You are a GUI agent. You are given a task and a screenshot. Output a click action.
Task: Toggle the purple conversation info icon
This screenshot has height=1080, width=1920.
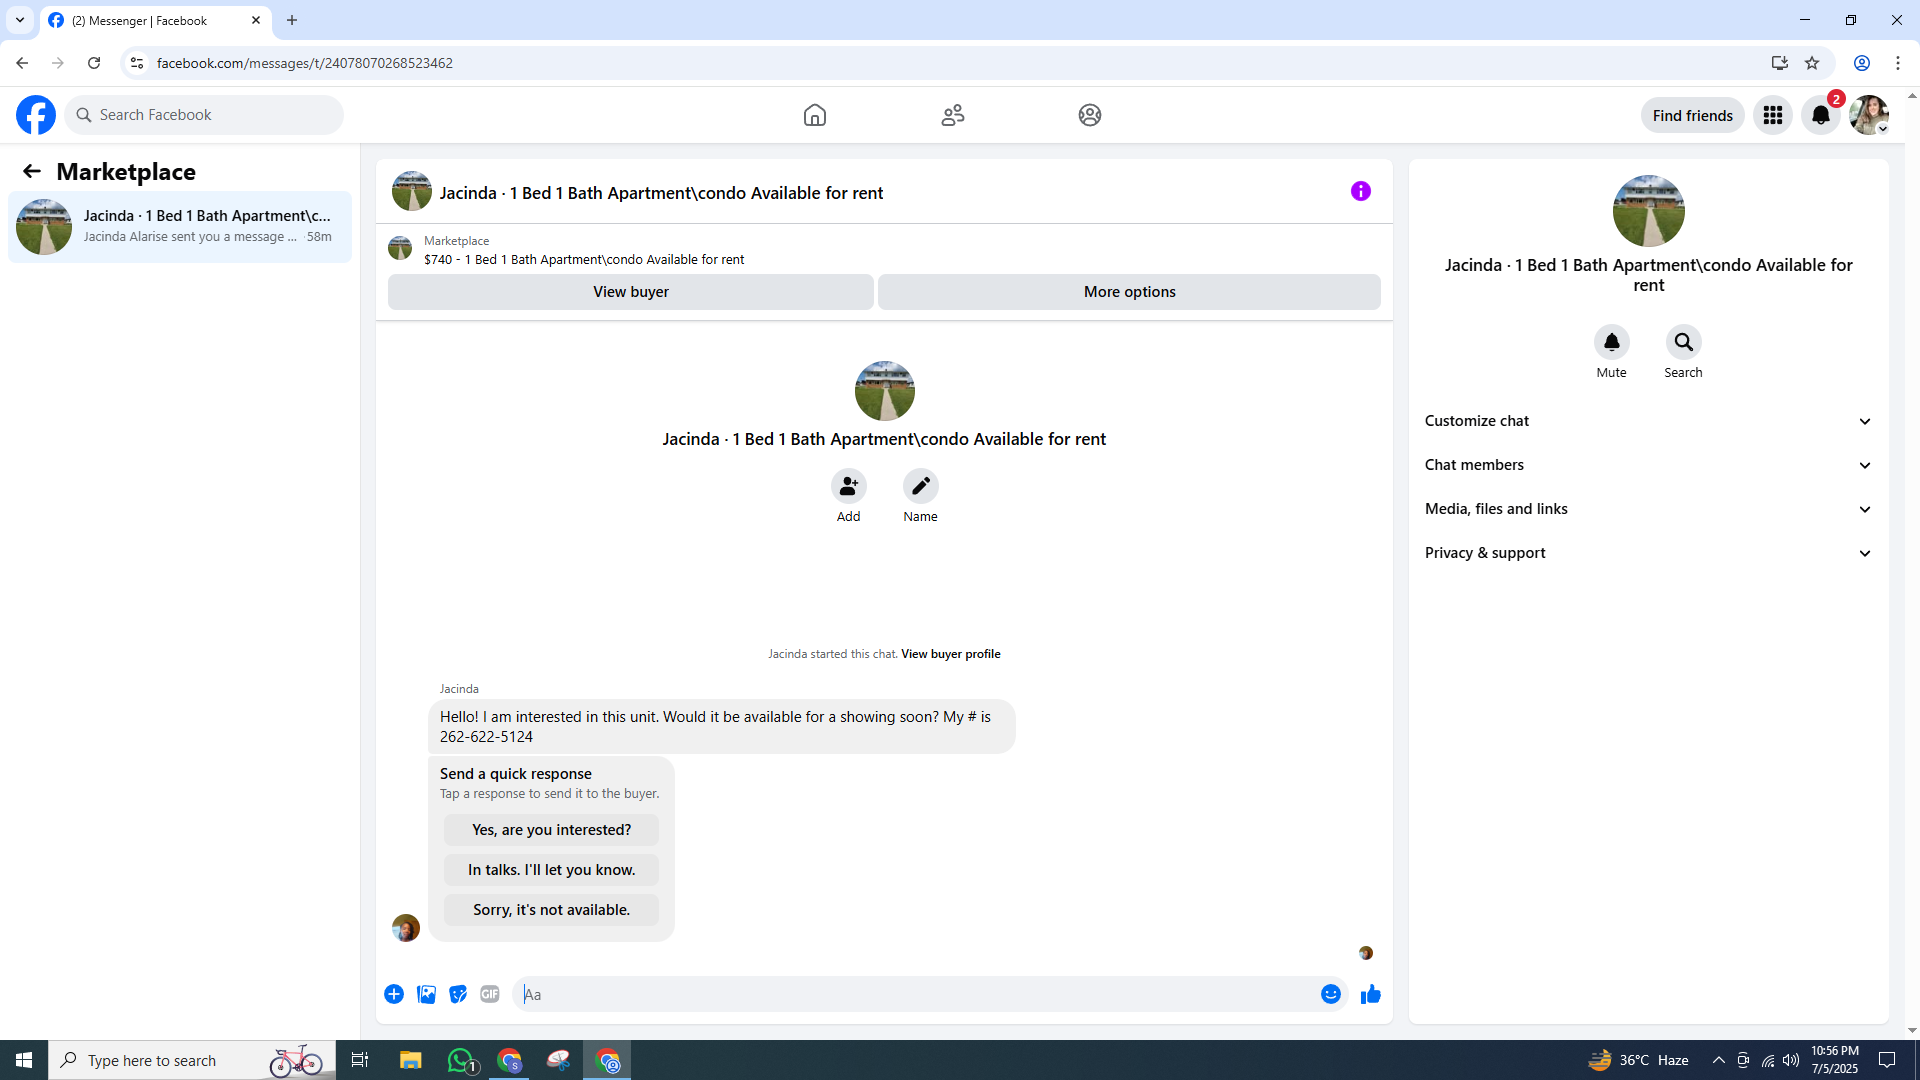pyautogui.click(x=1360, y=191)
